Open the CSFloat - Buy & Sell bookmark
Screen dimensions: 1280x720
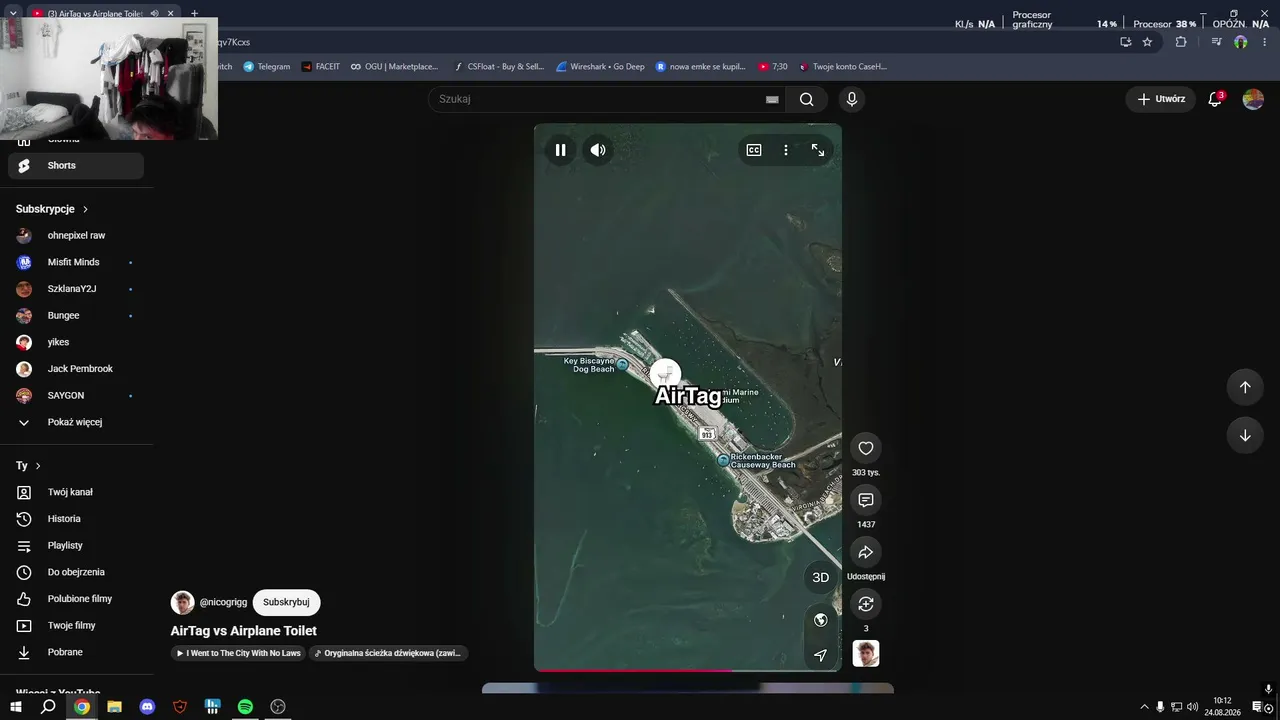498,67
